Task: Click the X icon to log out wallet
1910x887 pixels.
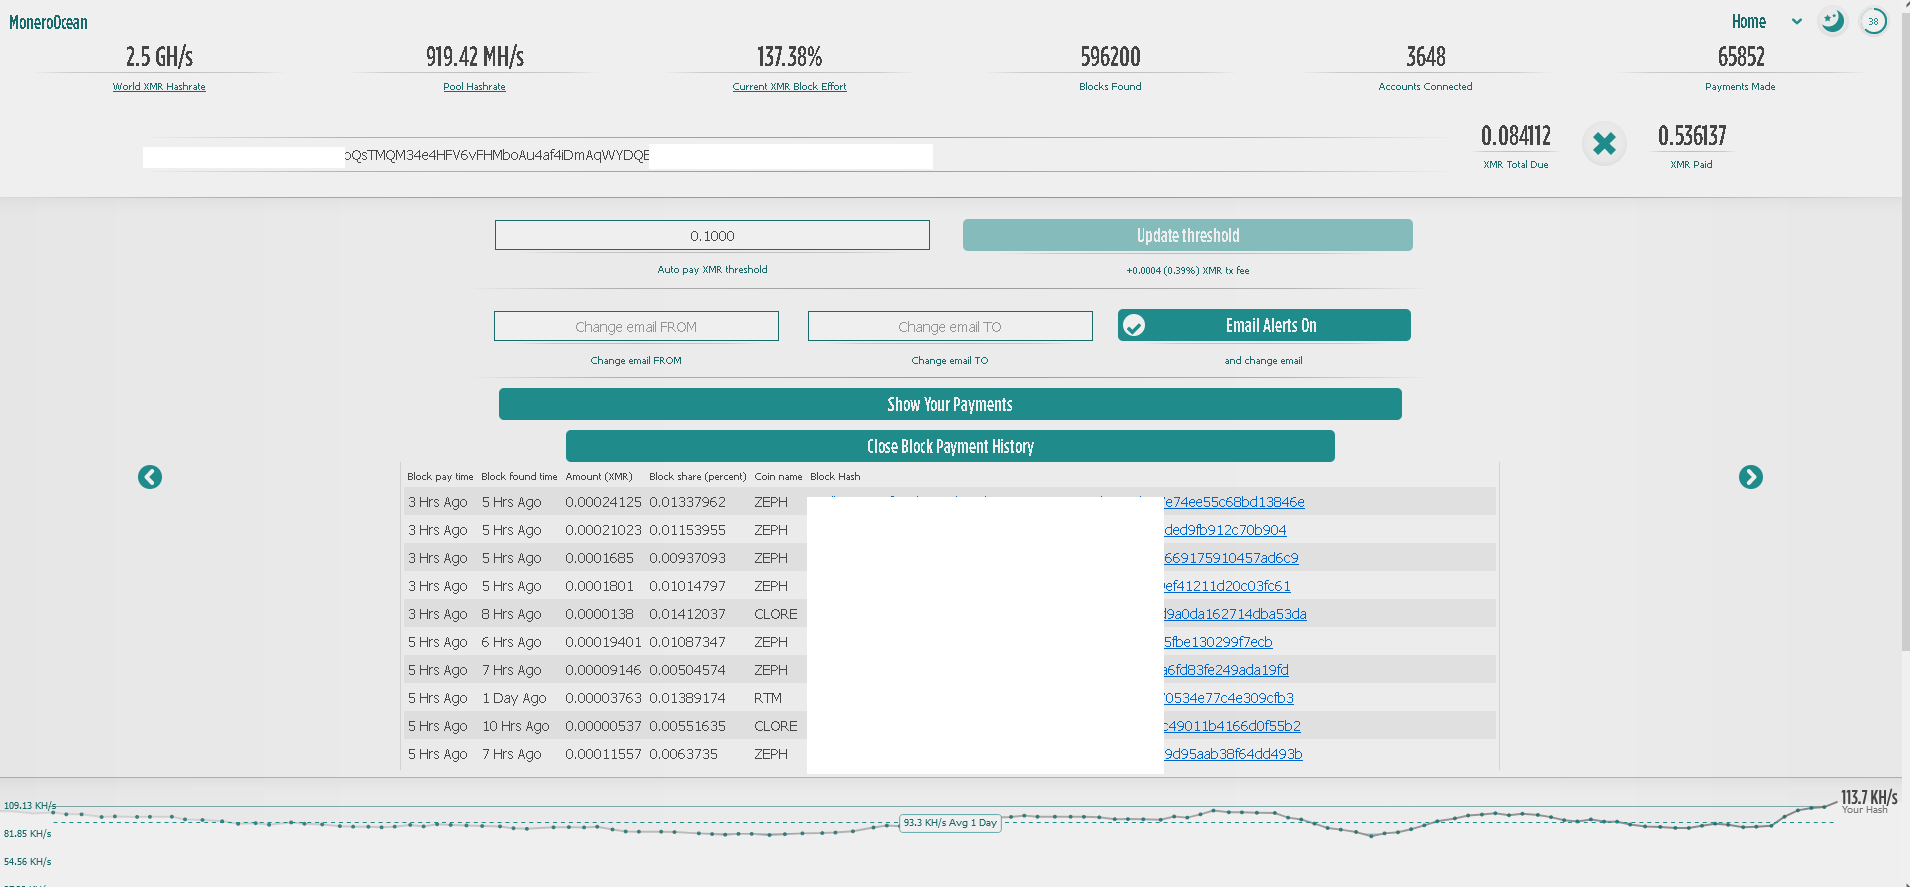Action: pyautogui.click(x=1604, y=144)
